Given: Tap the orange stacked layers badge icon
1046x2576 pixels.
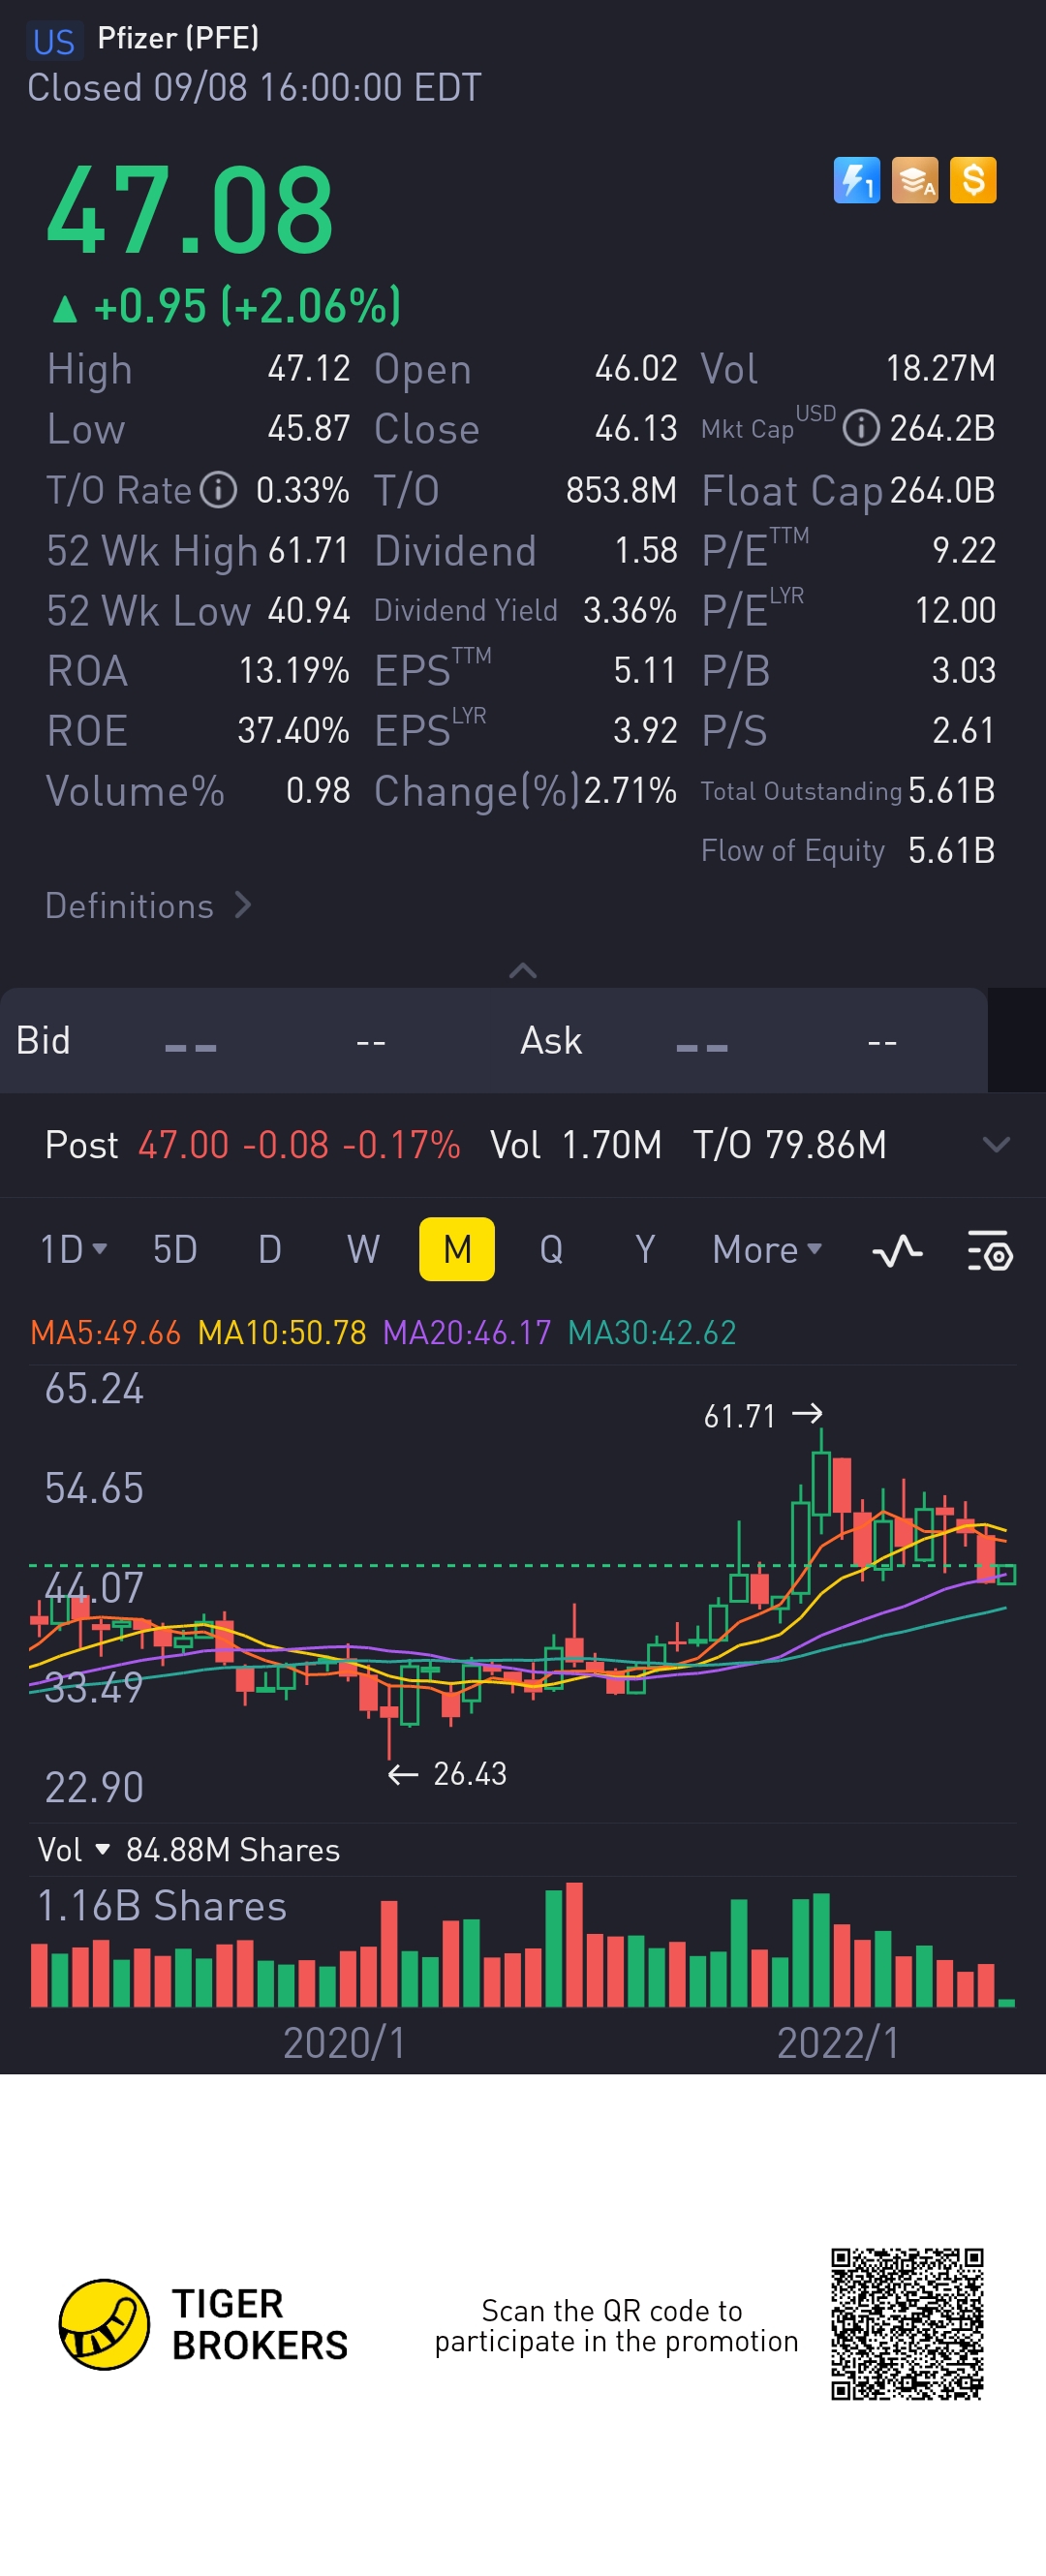Looking at the screenshot, I should click(914, 180).
